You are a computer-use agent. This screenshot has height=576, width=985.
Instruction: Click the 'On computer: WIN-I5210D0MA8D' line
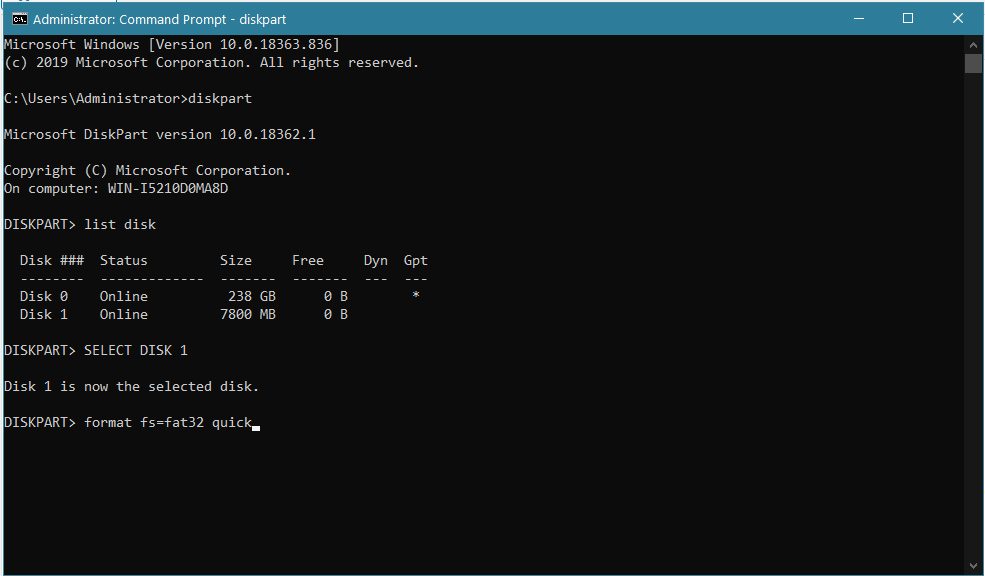coord(116,188)
